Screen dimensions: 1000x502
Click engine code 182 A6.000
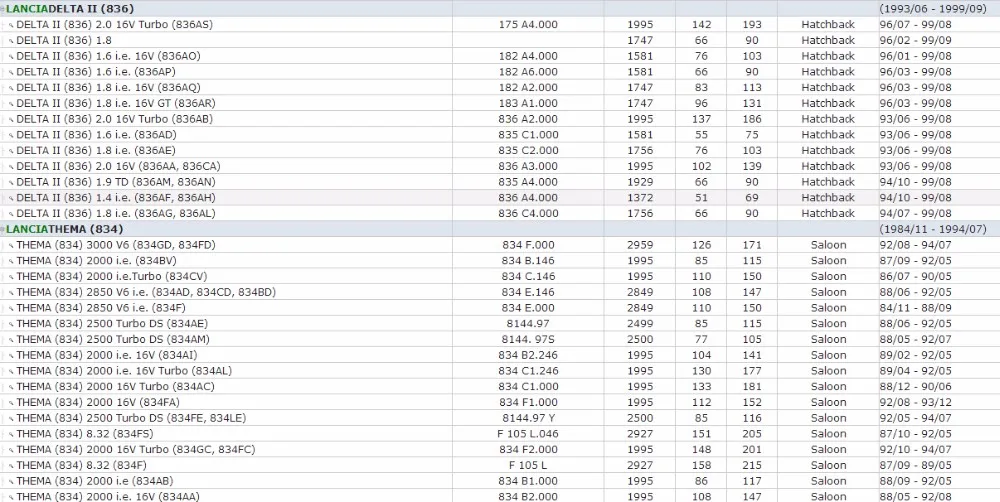528,72
